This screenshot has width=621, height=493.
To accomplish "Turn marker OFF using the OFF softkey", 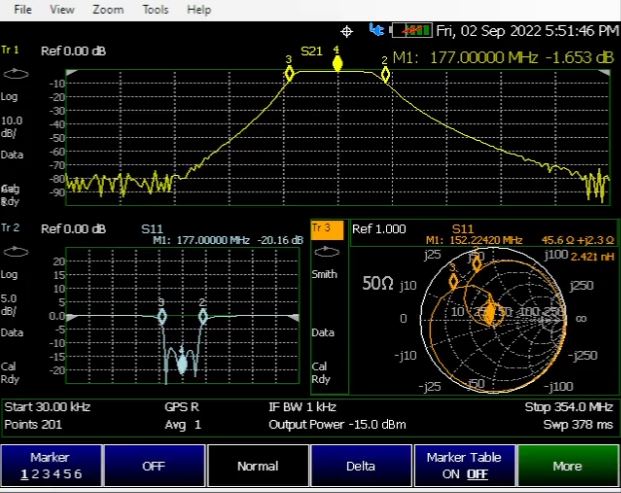I will pyautogui.click(x=153, y=465).
